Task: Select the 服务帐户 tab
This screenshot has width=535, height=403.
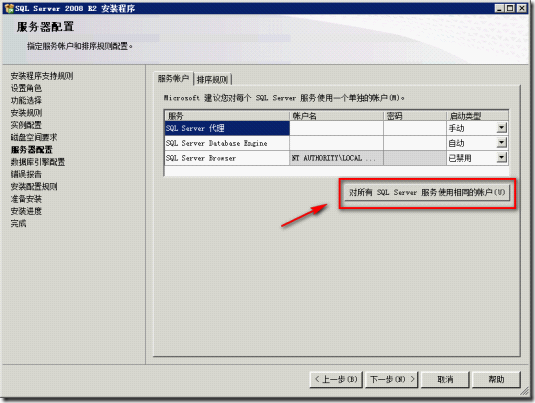Action: 173,78
